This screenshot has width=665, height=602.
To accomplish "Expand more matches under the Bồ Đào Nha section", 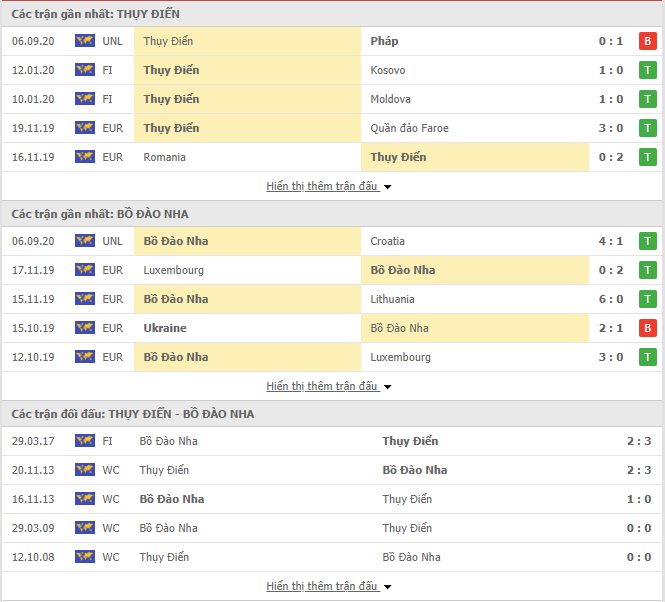I will click(x=329, y=386).
